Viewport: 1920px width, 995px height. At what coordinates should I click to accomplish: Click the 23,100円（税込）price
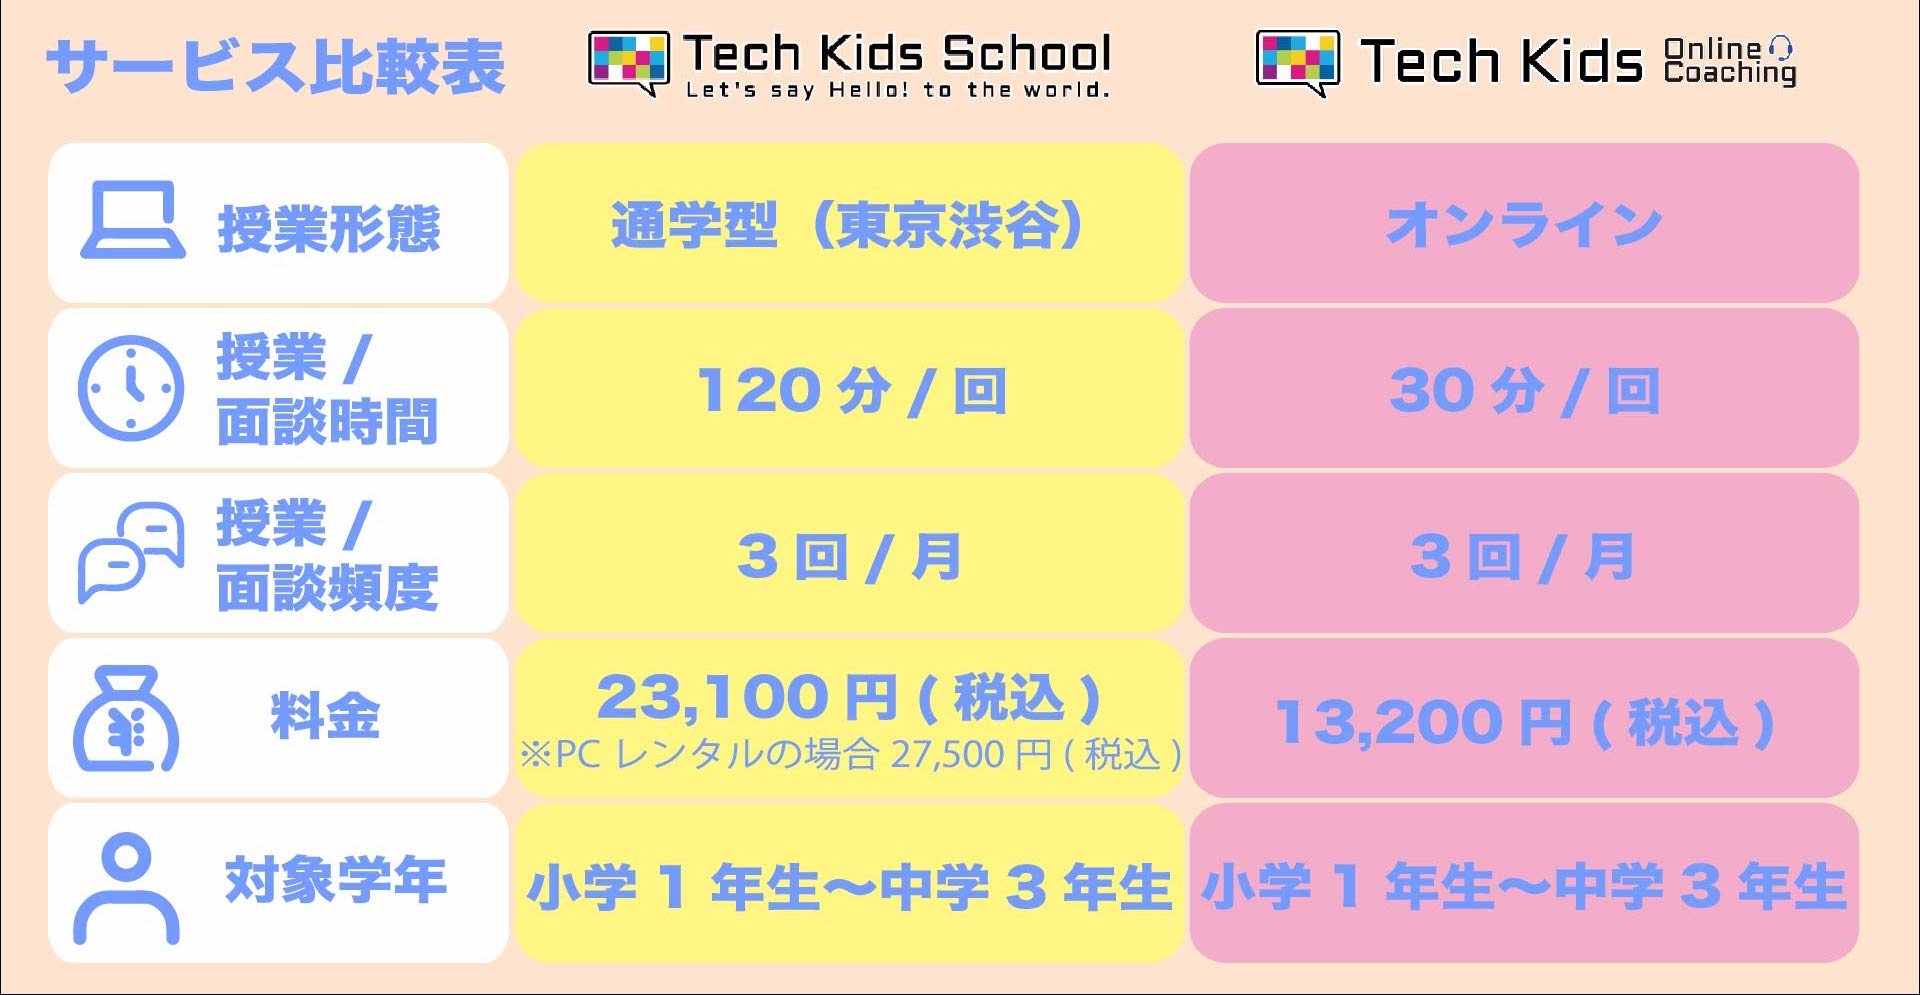pos(848,697)
